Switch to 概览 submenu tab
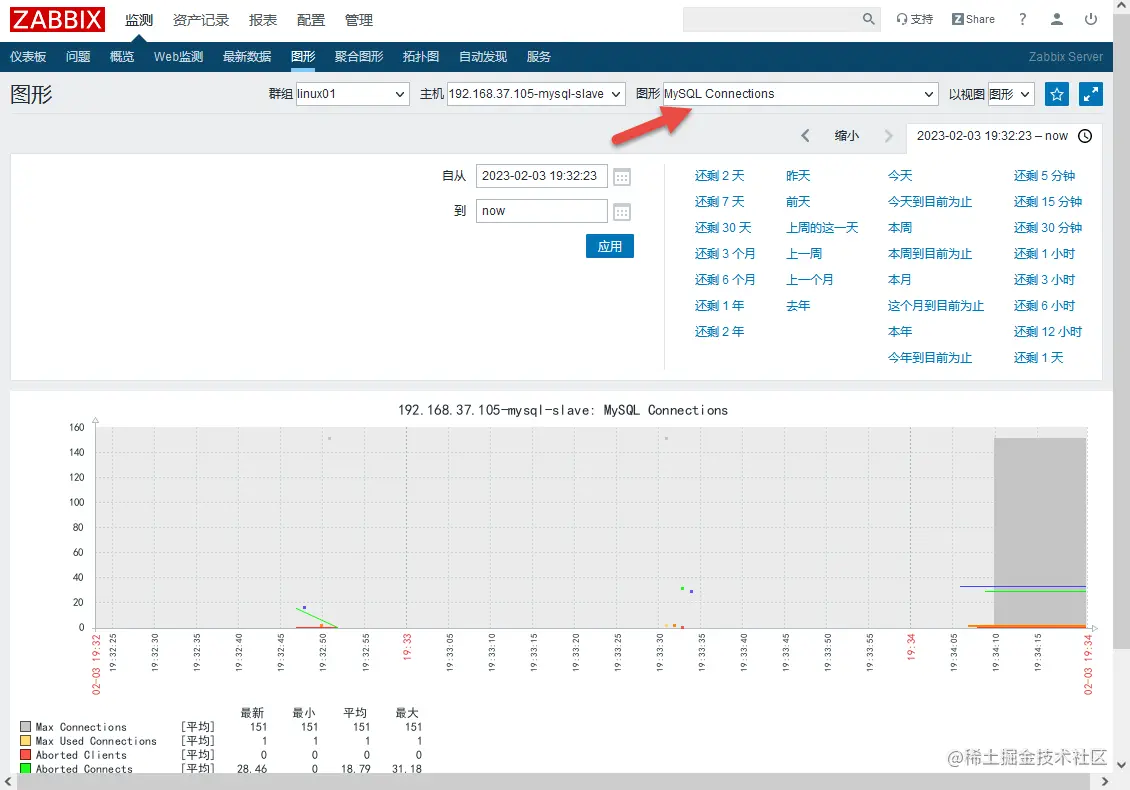Screen dimensions: 1130x790 (x=122, y=56)
